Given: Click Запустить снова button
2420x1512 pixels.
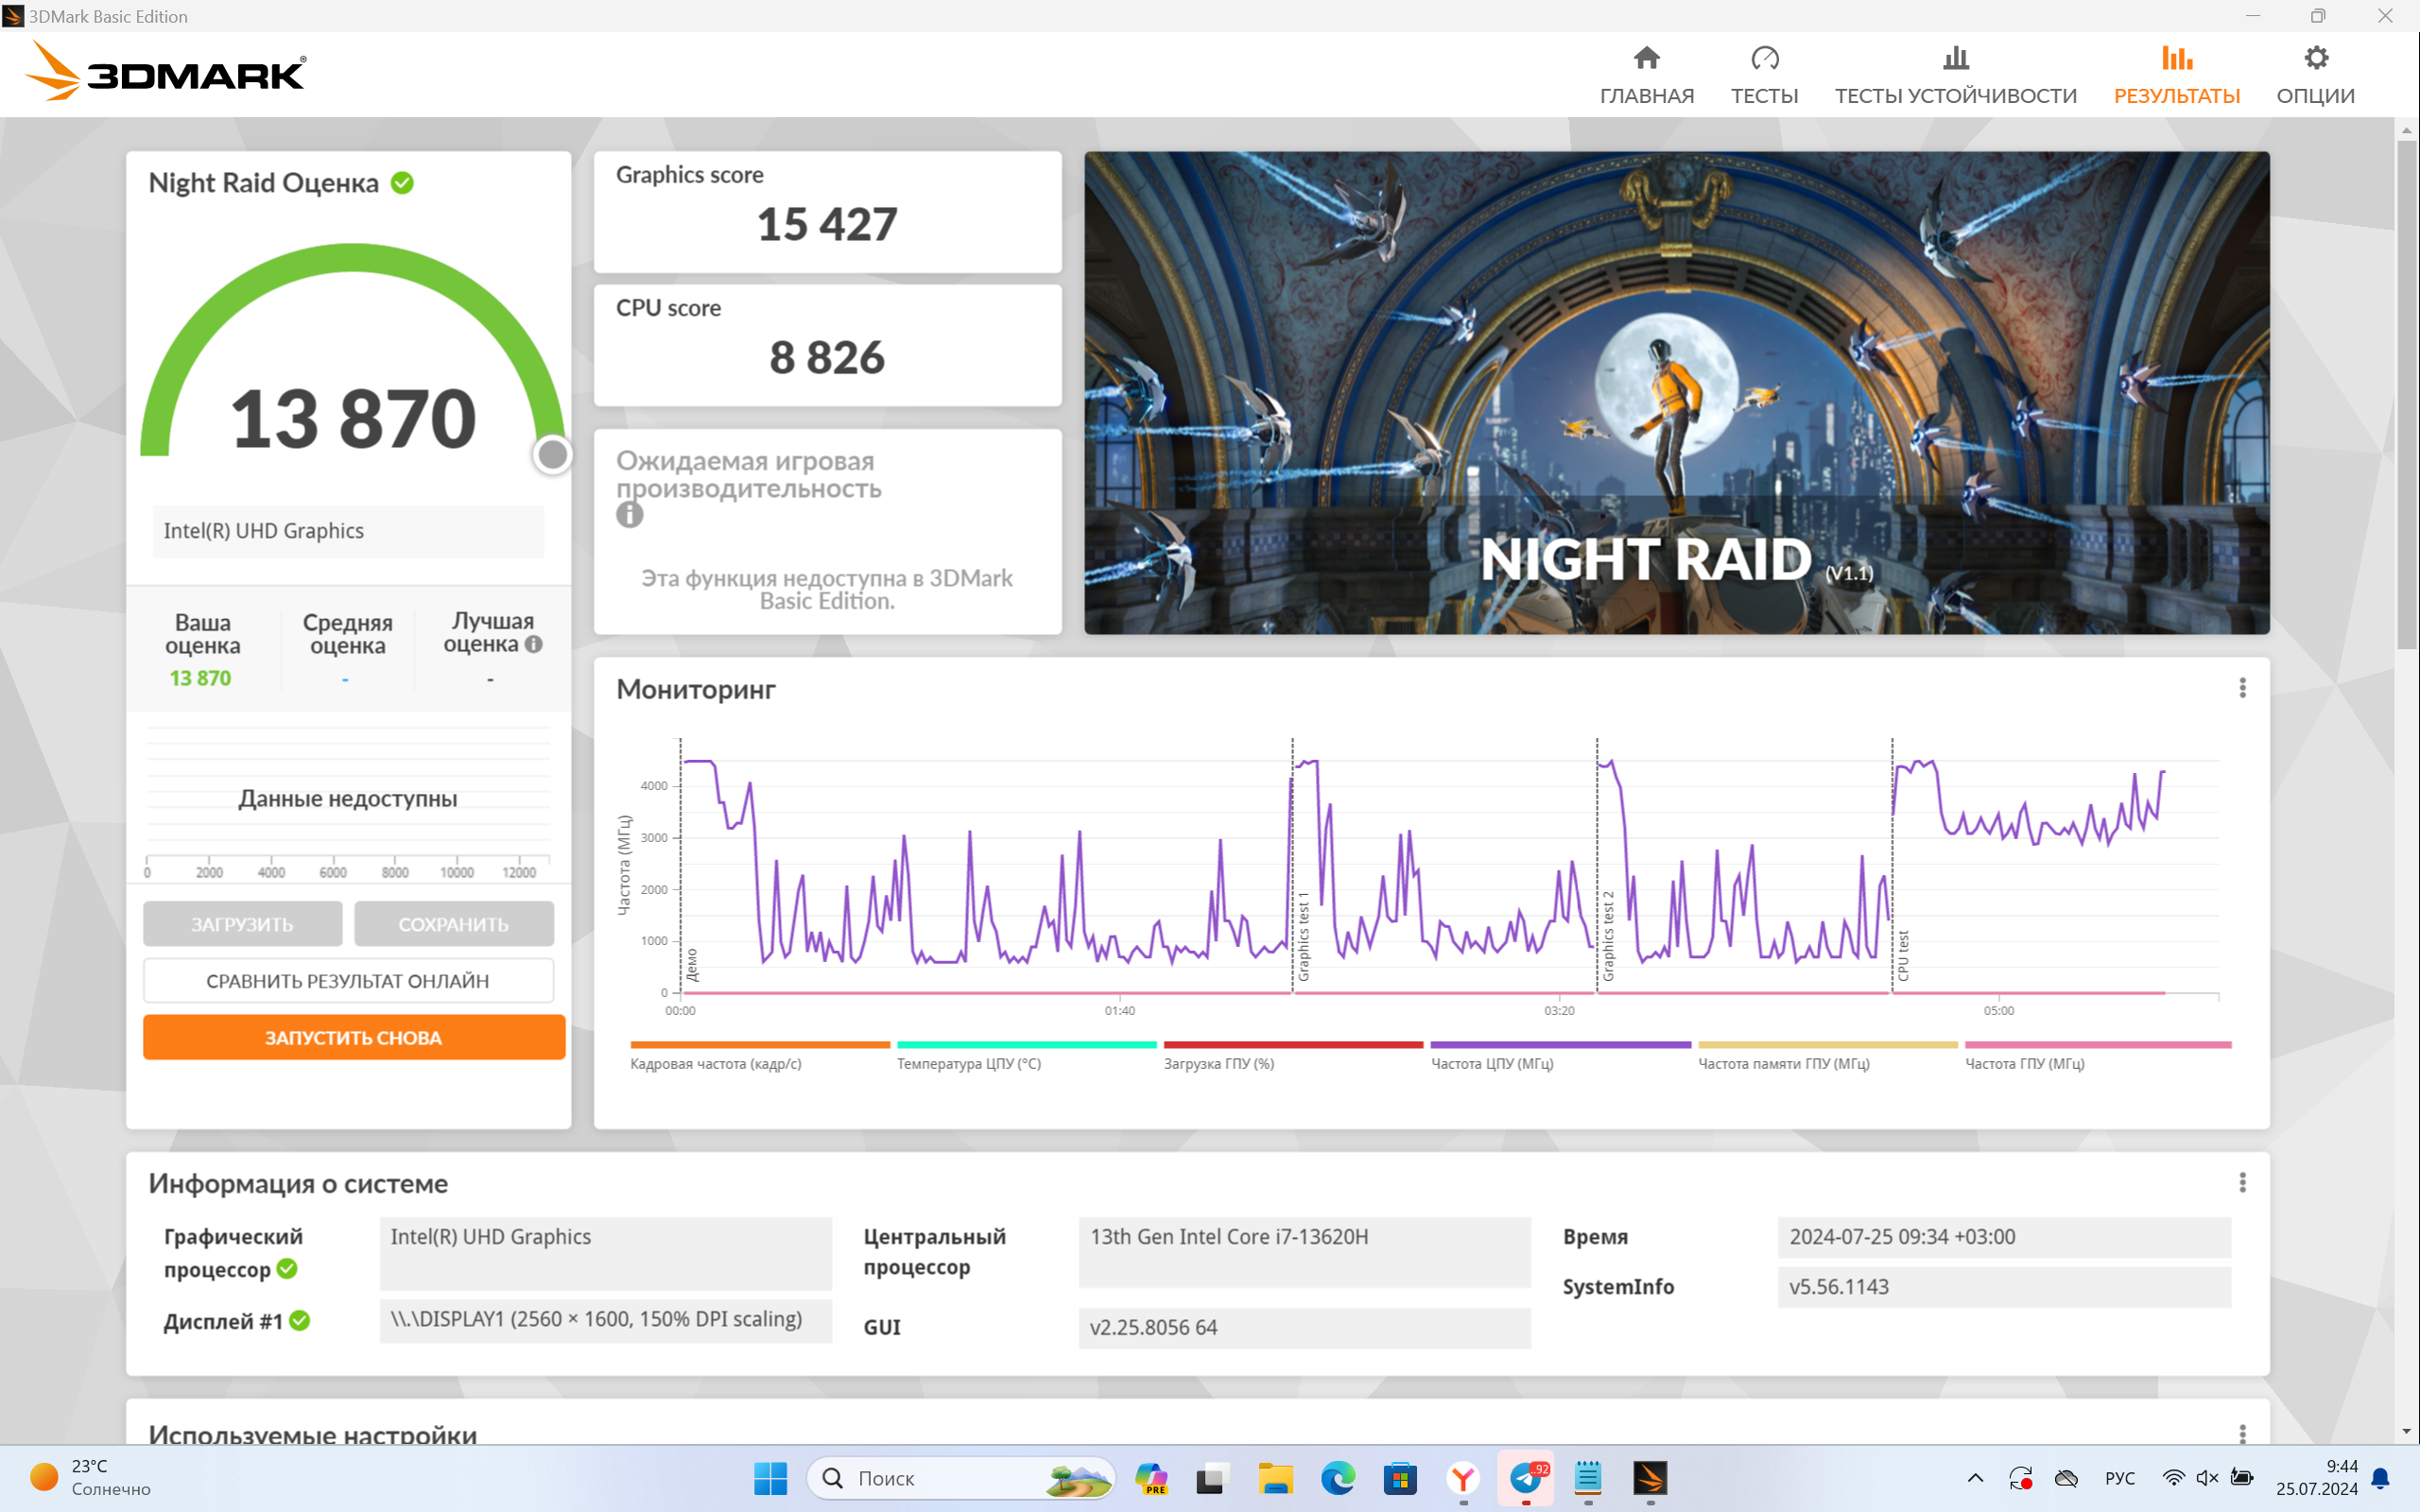Looking at the screenshot, I should click(x=353, y=1037).
